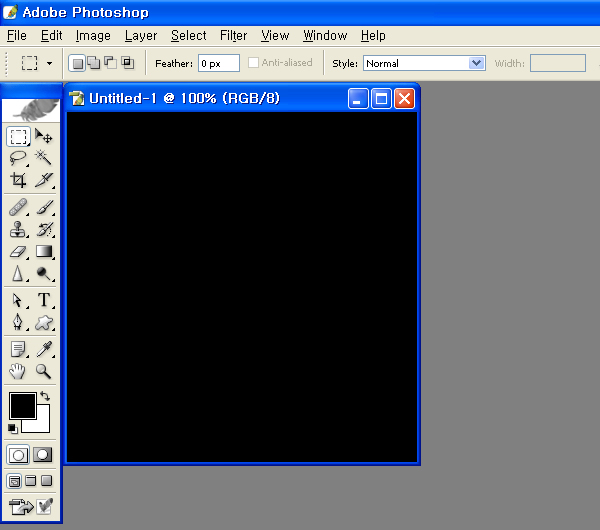
Task: Maximize the Untitled-1 document window
Action: (381, 99)
